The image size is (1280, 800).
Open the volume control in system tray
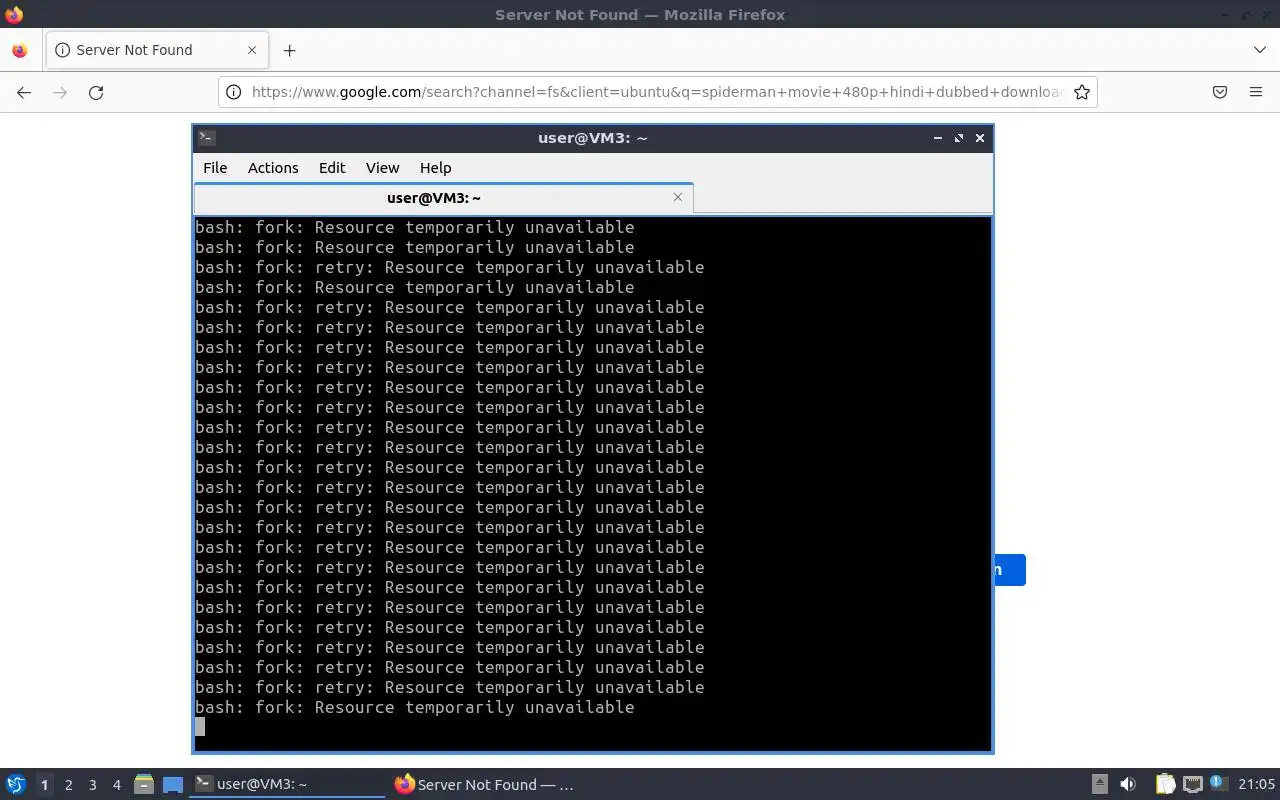coord(1128,785)
